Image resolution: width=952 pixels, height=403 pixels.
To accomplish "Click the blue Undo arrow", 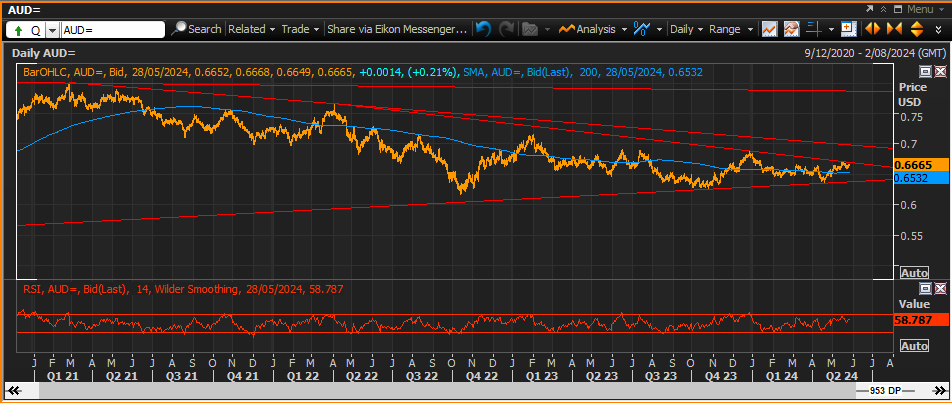I will pos(483,29).
